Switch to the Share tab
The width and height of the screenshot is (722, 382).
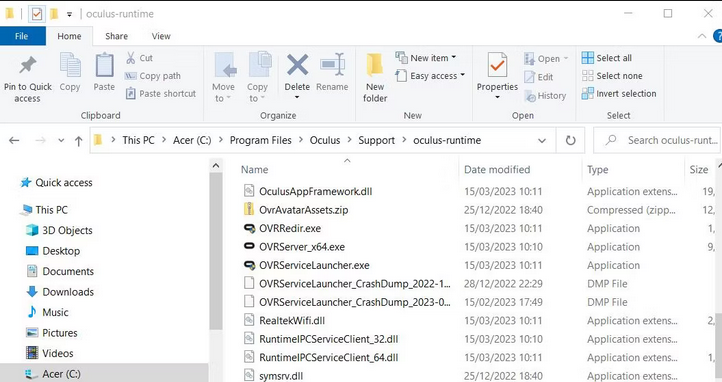tap(116, 36)
